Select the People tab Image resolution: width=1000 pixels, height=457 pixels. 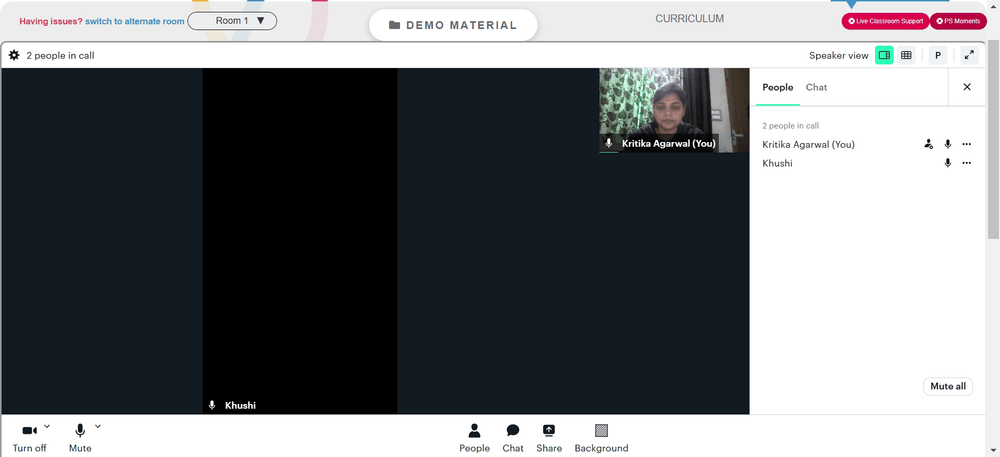(777, 87)
